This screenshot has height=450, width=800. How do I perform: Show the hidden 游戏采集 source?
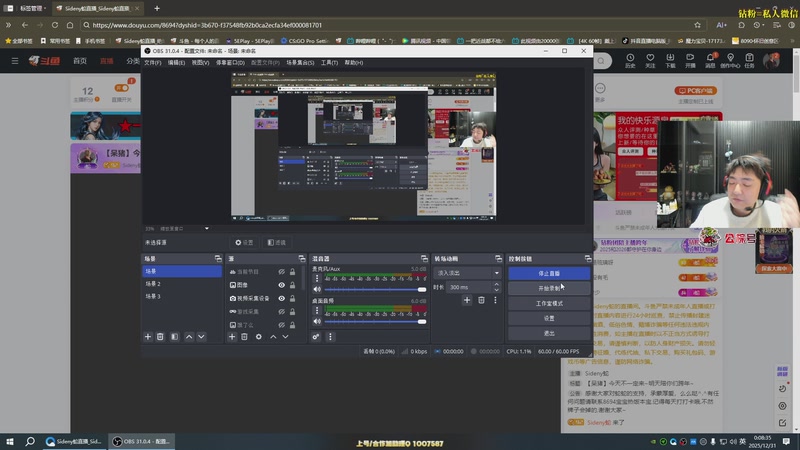(282, 312)
